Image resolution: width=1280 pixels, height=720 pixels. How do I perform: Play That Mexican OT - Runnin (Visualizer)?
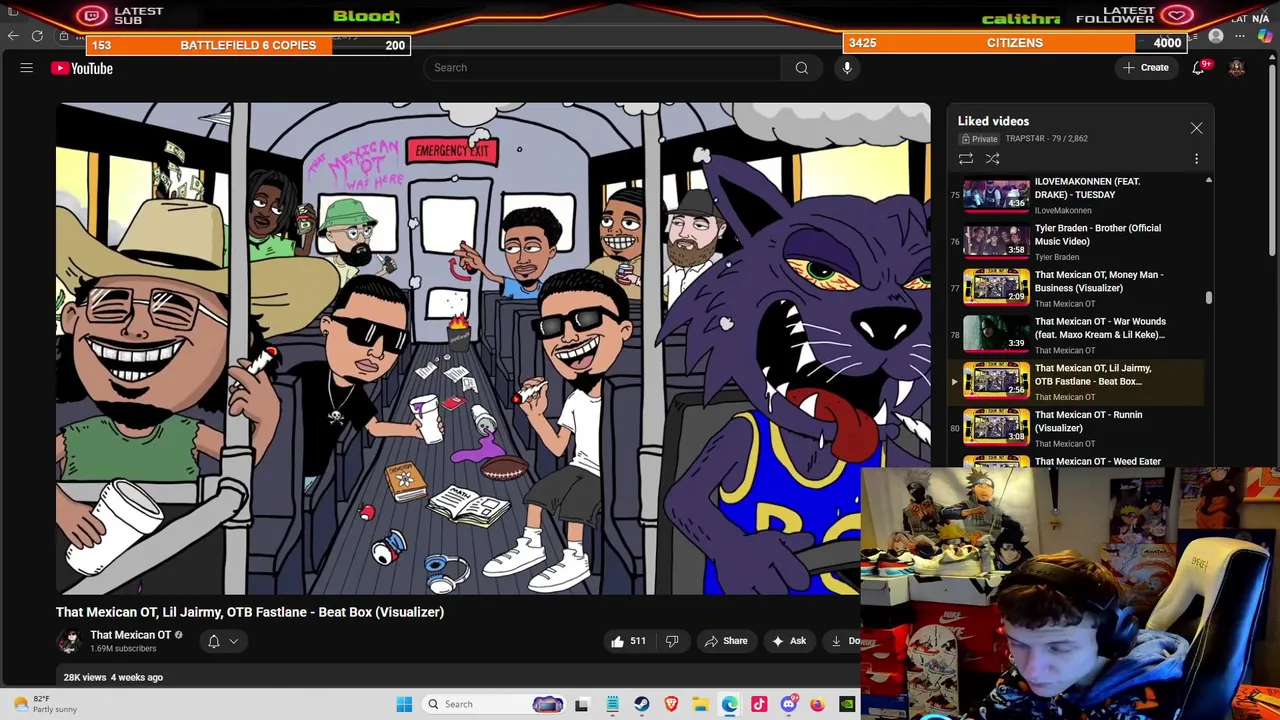click(1075, 428)
